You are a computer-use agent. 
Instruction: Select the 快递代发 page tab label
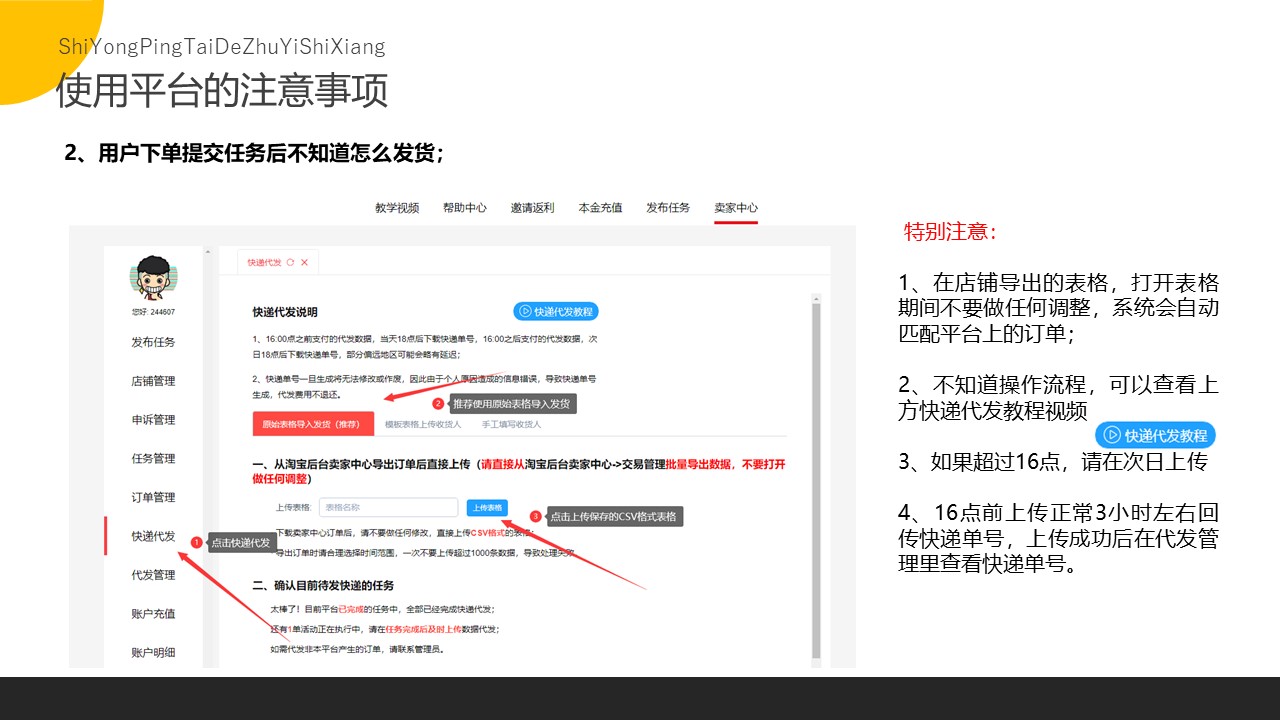click(x=264, y=262)
